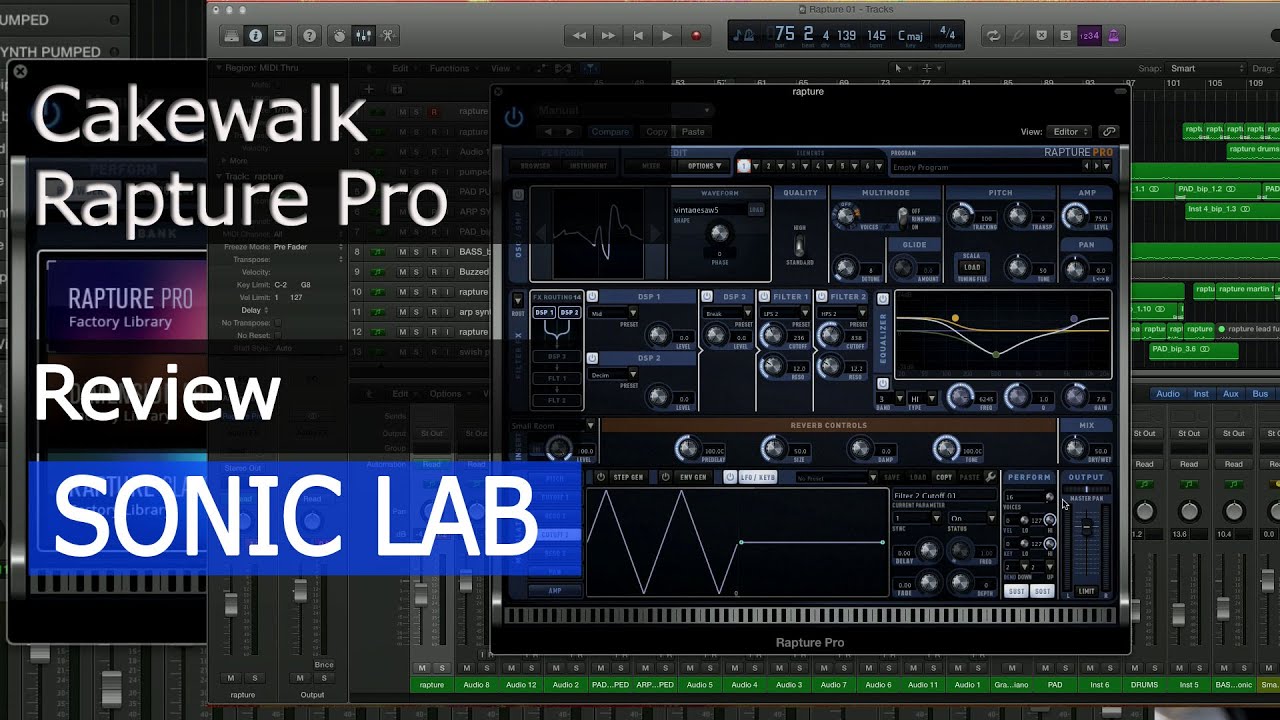Select element 1 tab
Screen dimensions: 1280x720
pos(744,166)
